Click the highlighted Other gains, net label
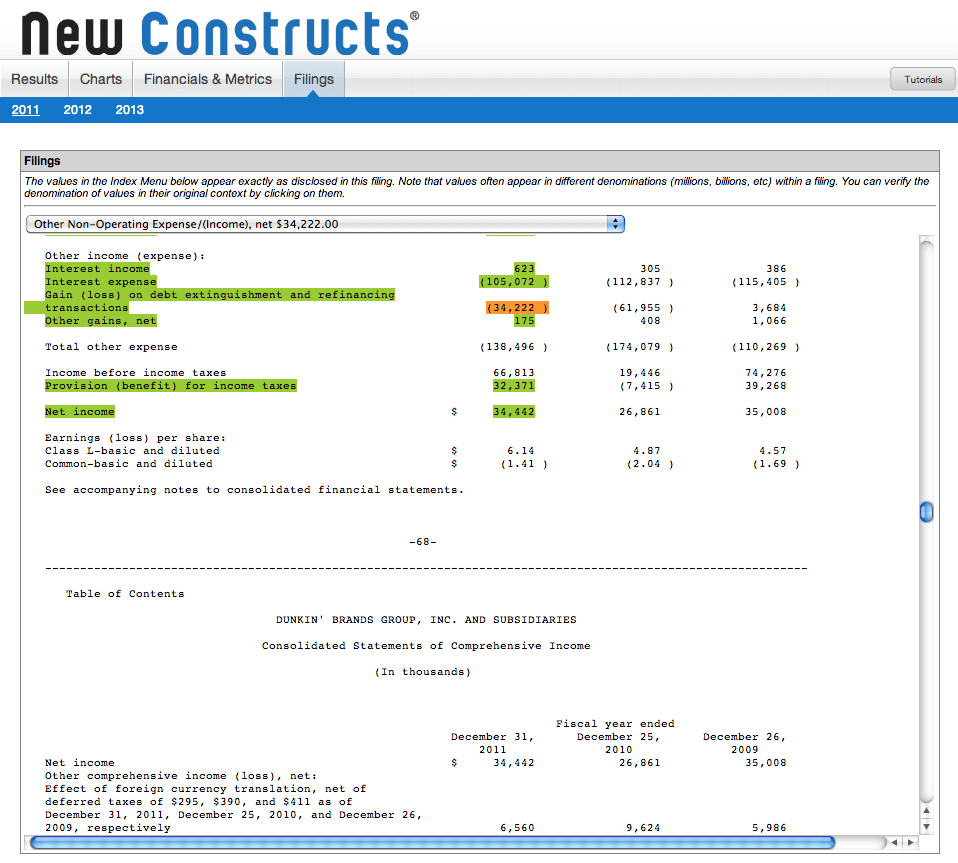 [x=101, y=321]
